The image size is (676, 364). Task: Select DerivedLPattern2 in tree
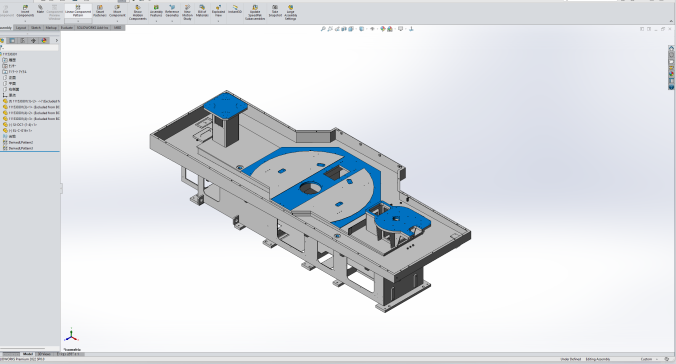(x=18, y=142)
